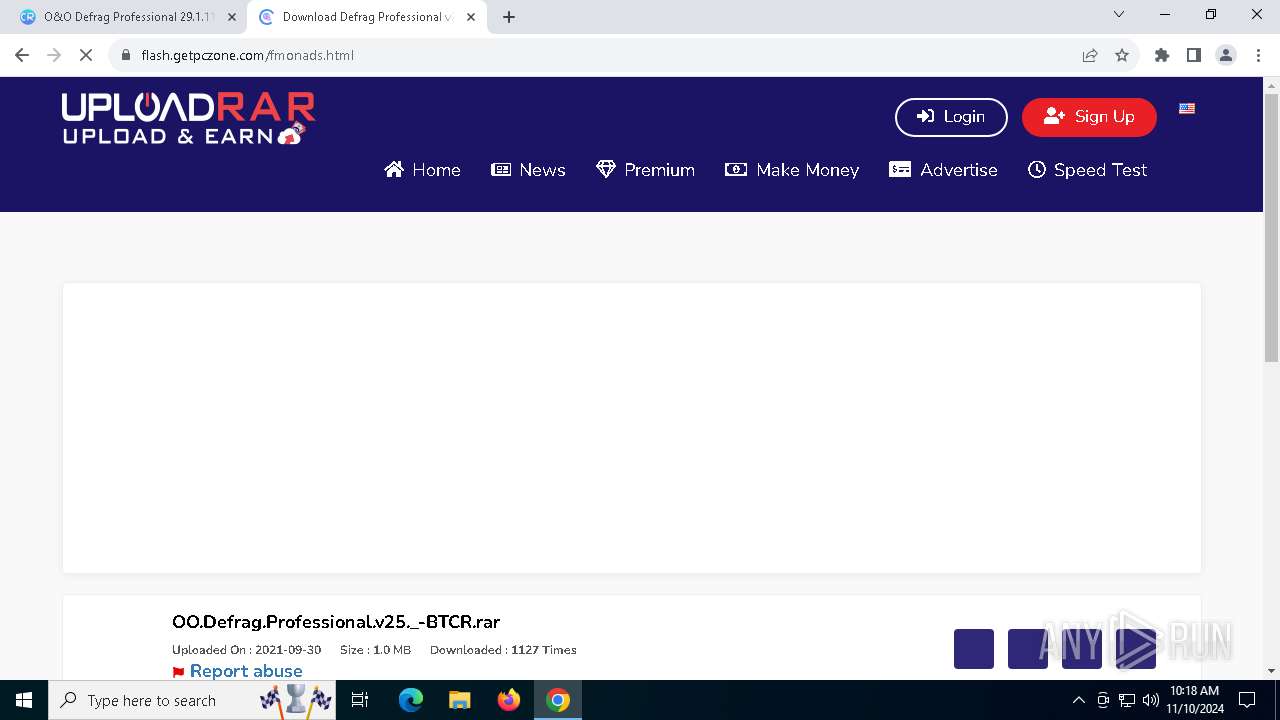Click the volume speaker tray icon
1280x720 pixels.
[x=1151, y=700]
